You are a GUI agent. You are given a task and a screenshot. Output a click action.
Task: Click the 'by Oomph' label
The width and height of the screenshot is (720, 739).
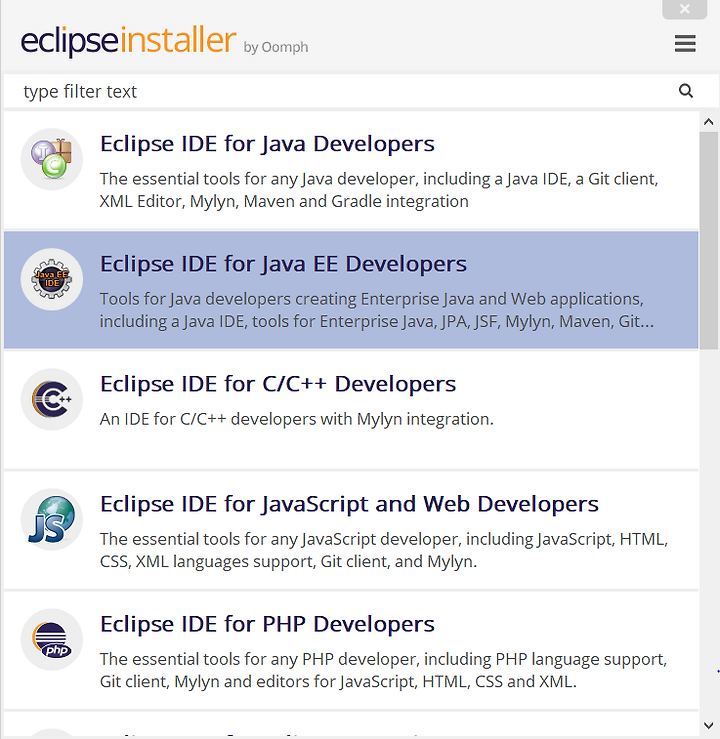[x=276, y=47]
